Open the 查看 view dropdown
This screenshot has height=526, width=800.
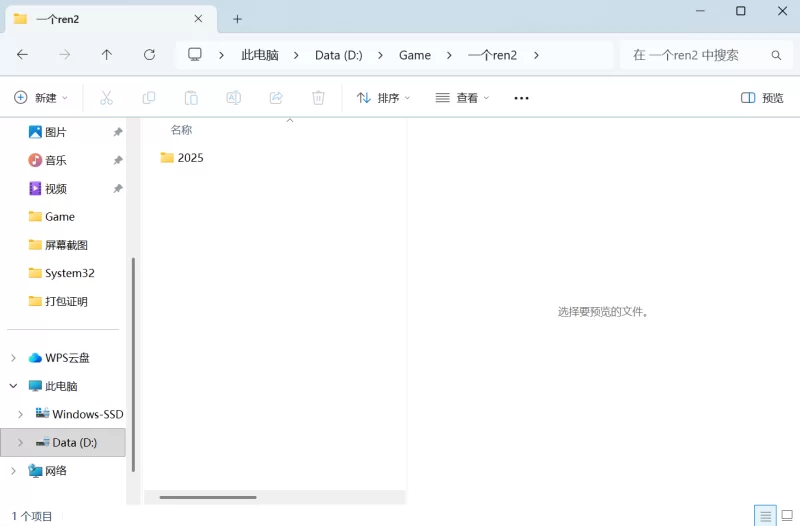462,98
